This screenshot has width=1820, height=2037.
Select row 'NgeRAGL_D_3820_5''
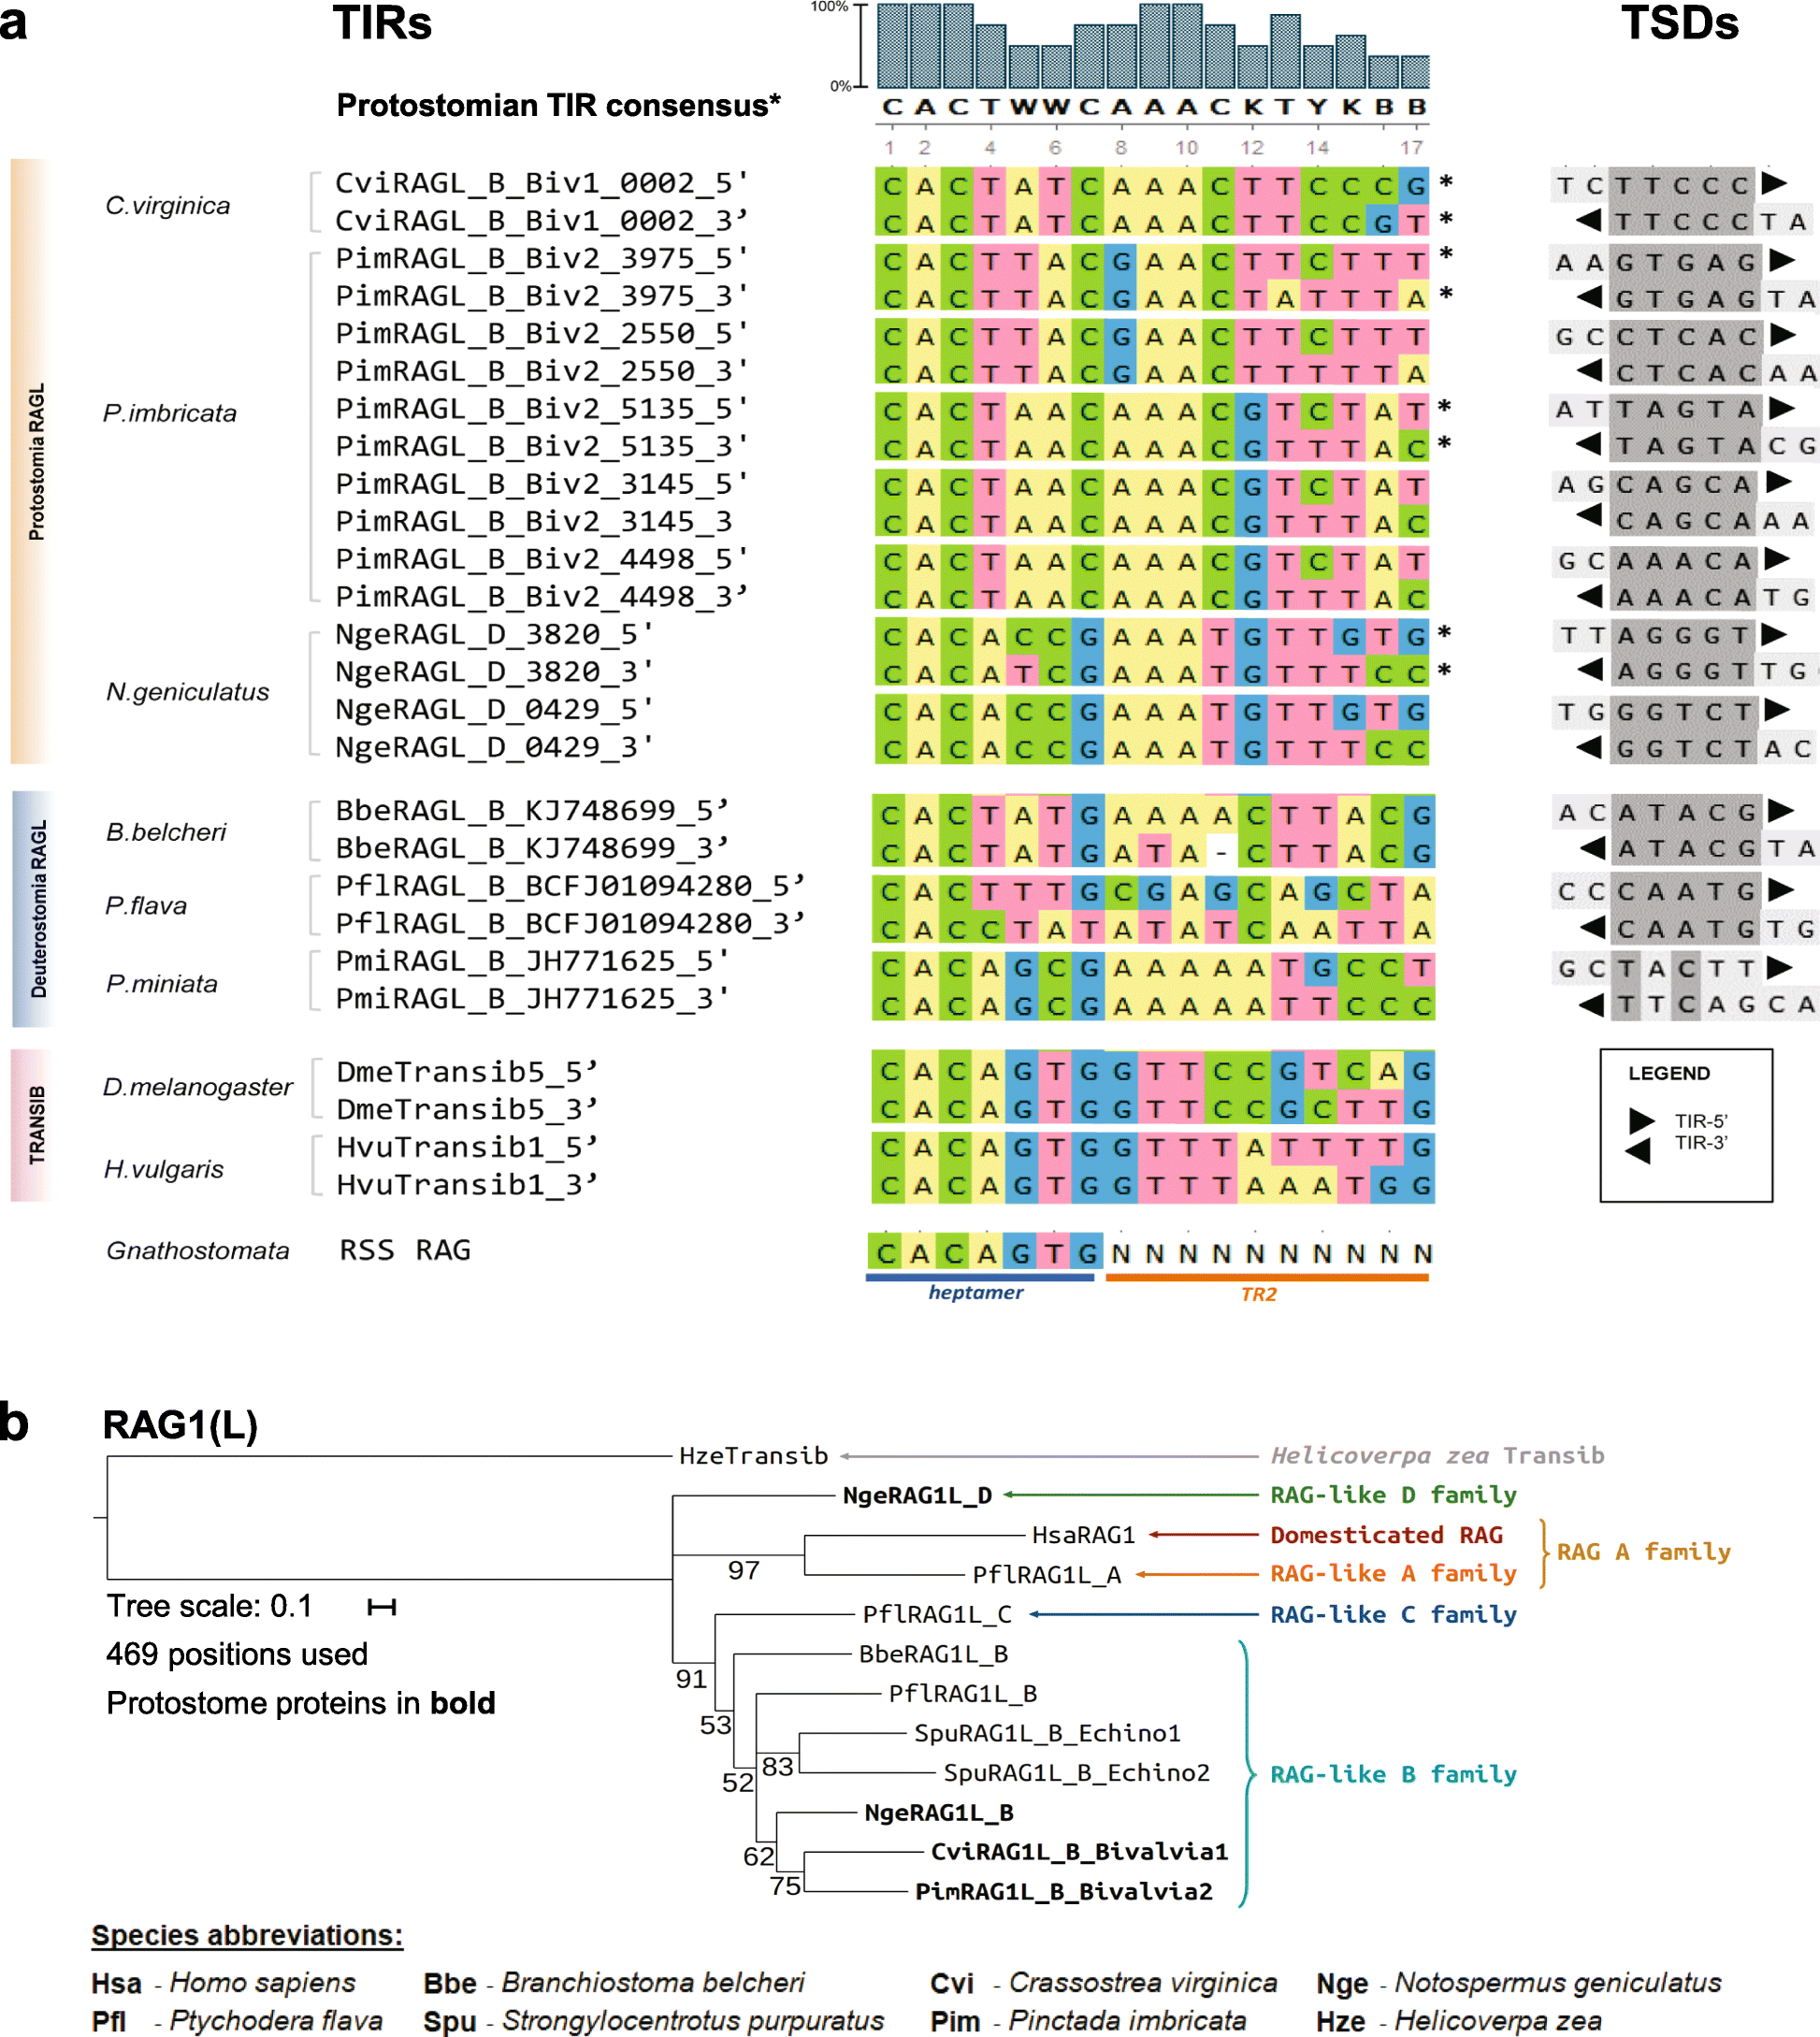tap(495, 634)
